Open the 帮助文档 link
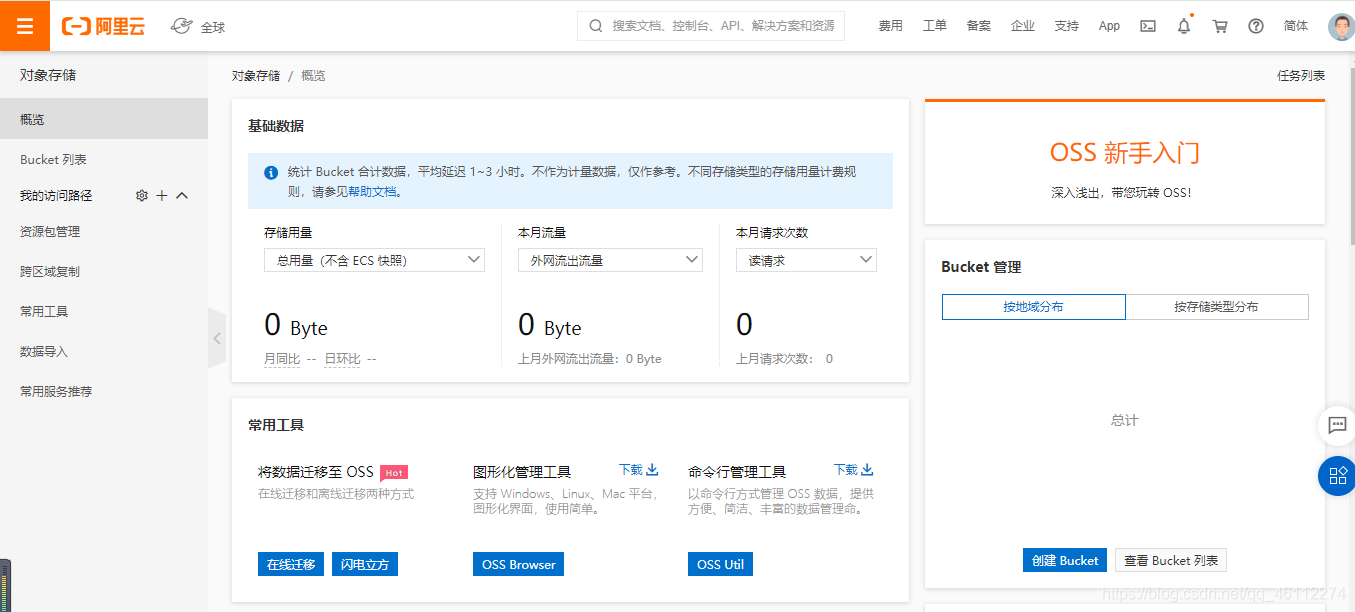This screenshot has height=612, width=1355. point(373,191)
